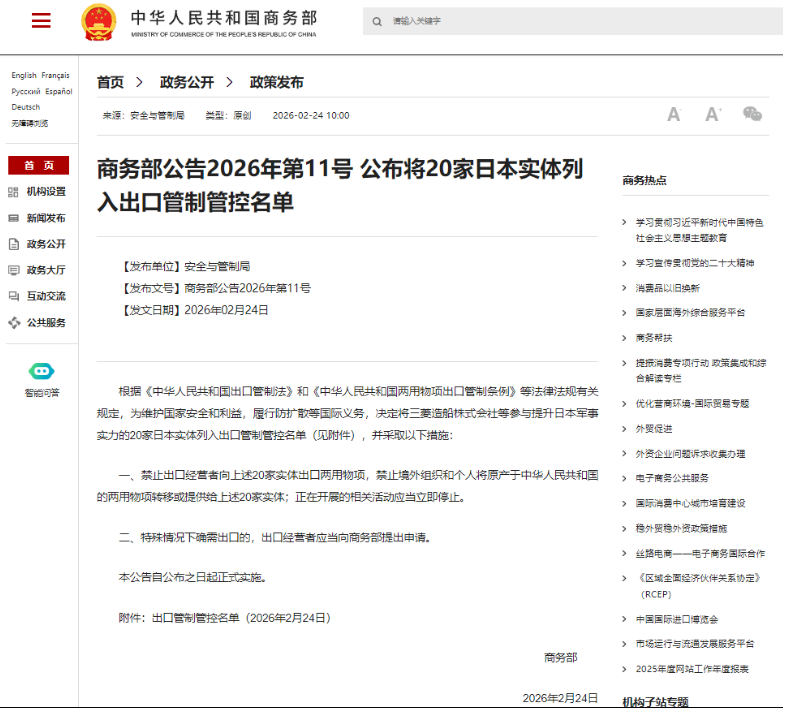Open the 智能问答 chatbot icon
791x719 pixels.
(41, 371)
